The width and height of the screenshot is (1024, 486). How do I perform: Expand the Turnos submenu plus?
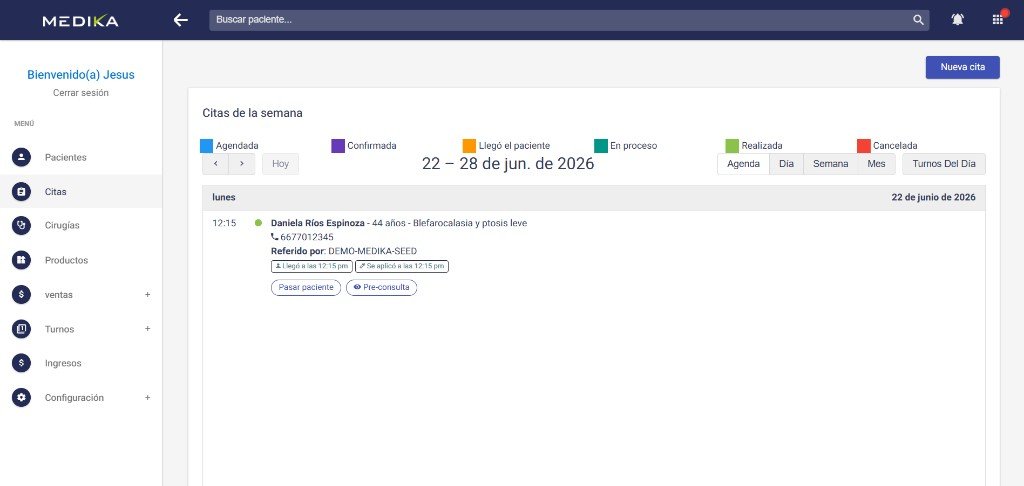click(148, 329)
